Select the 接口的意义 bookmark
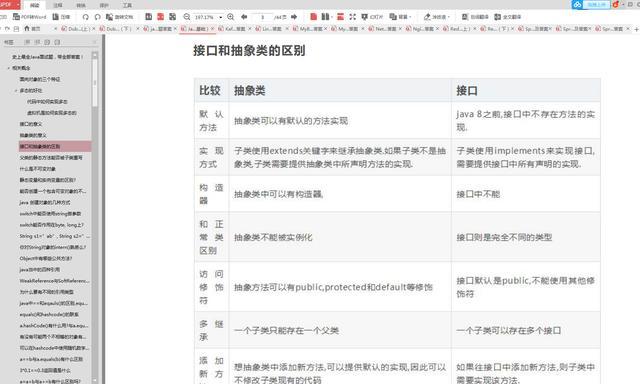The height and width of the screenshot is (384, 640). pyautogui.click(x=31, y=124)
